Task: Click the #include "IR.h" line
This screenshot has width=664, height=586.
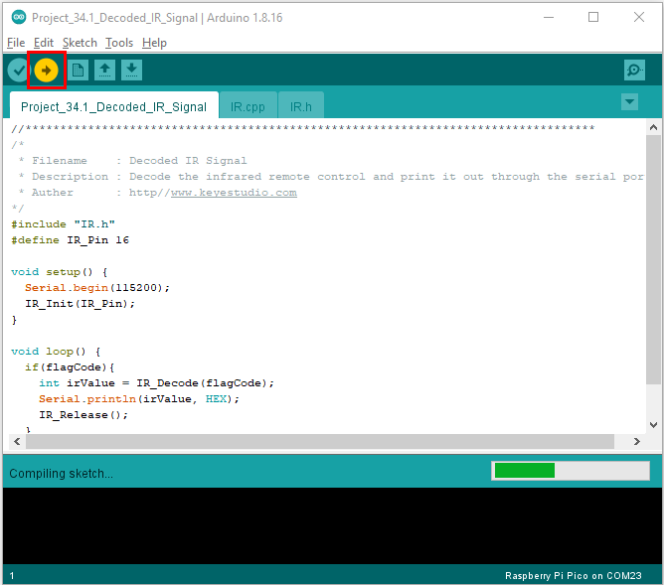Action: coord(63,224)
